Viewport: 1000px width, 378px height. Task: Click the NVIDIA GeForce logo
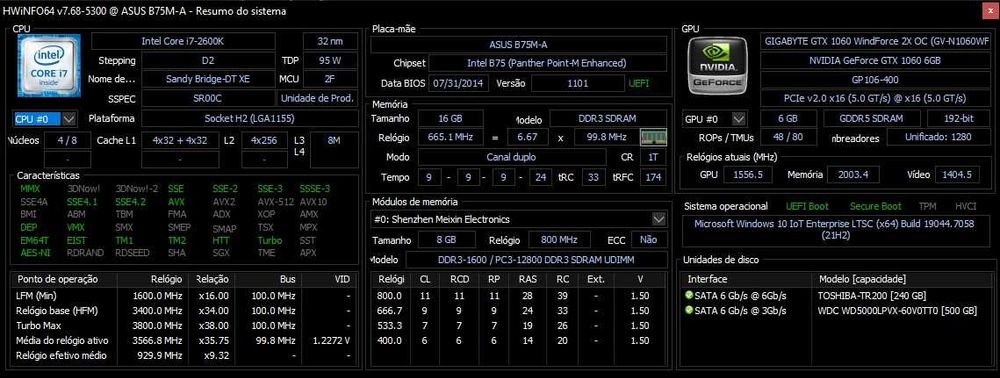pyautogui.click(x=718, y=66)
